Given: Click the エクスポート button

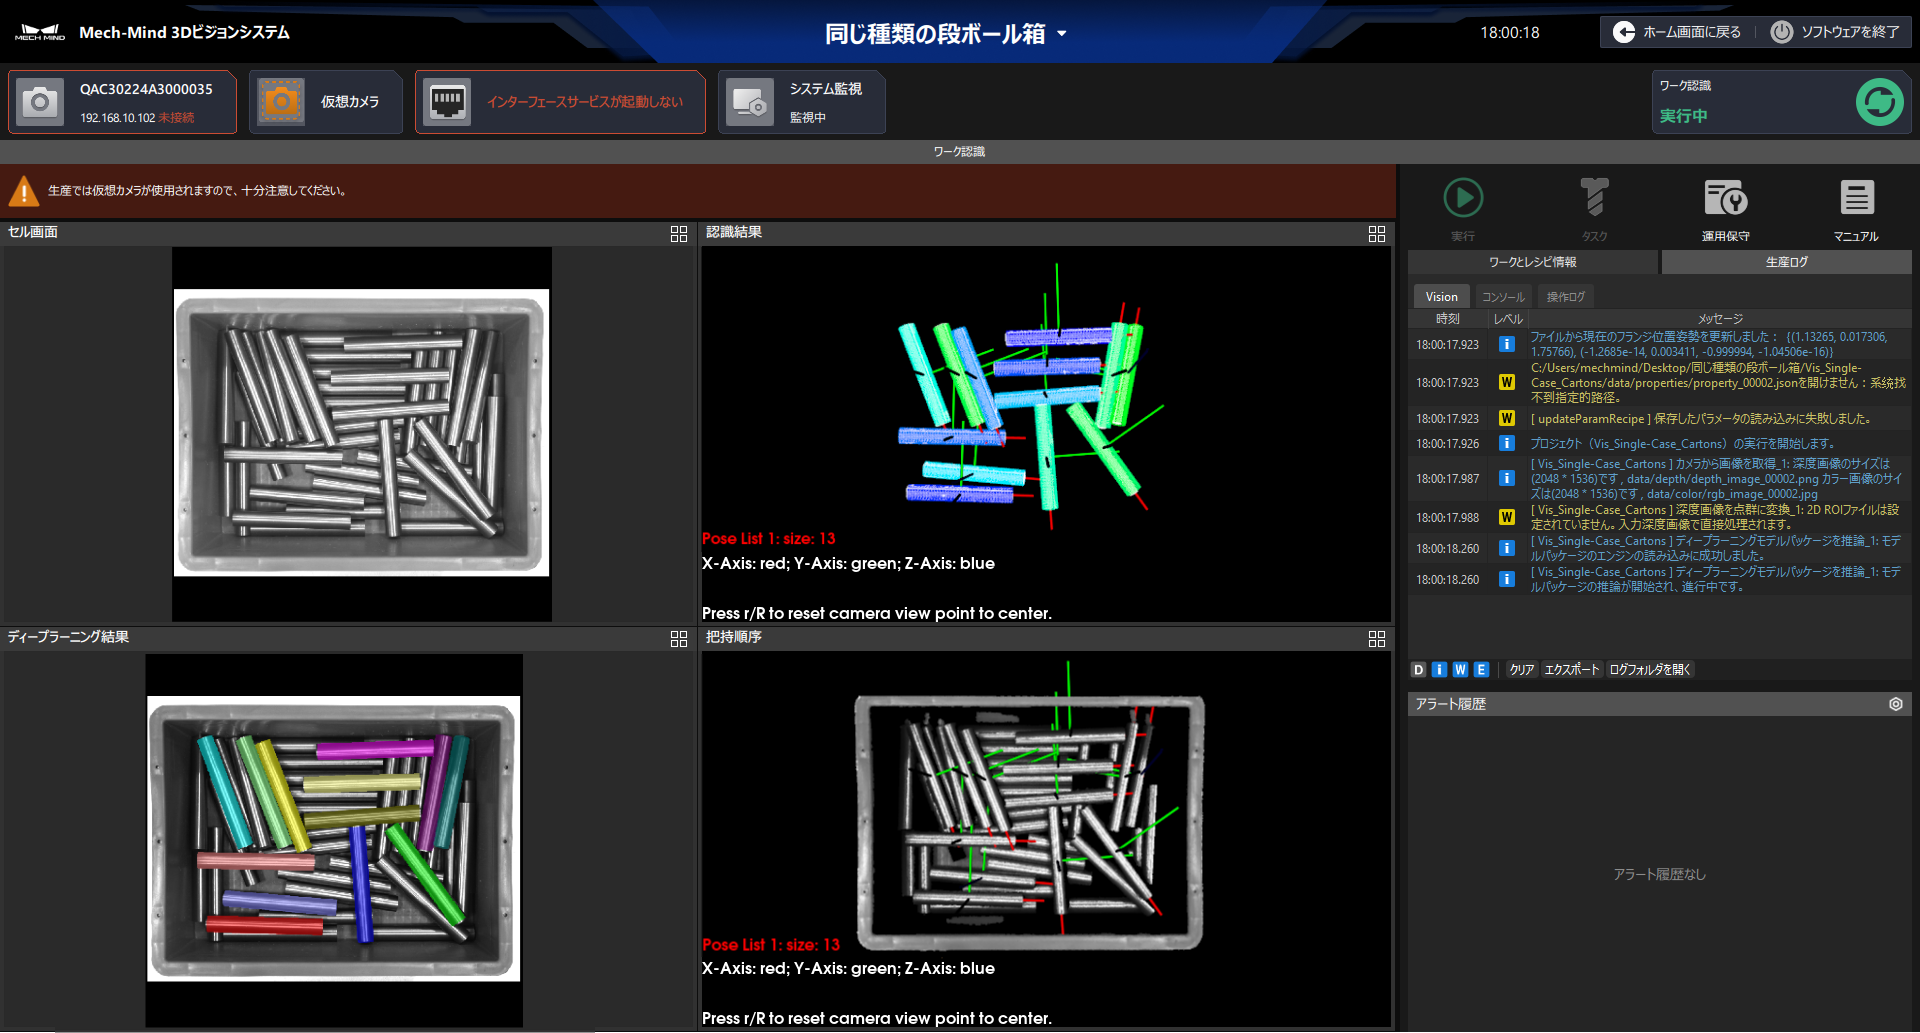Looking at the screenshot, I should (x=1572, y=670).
